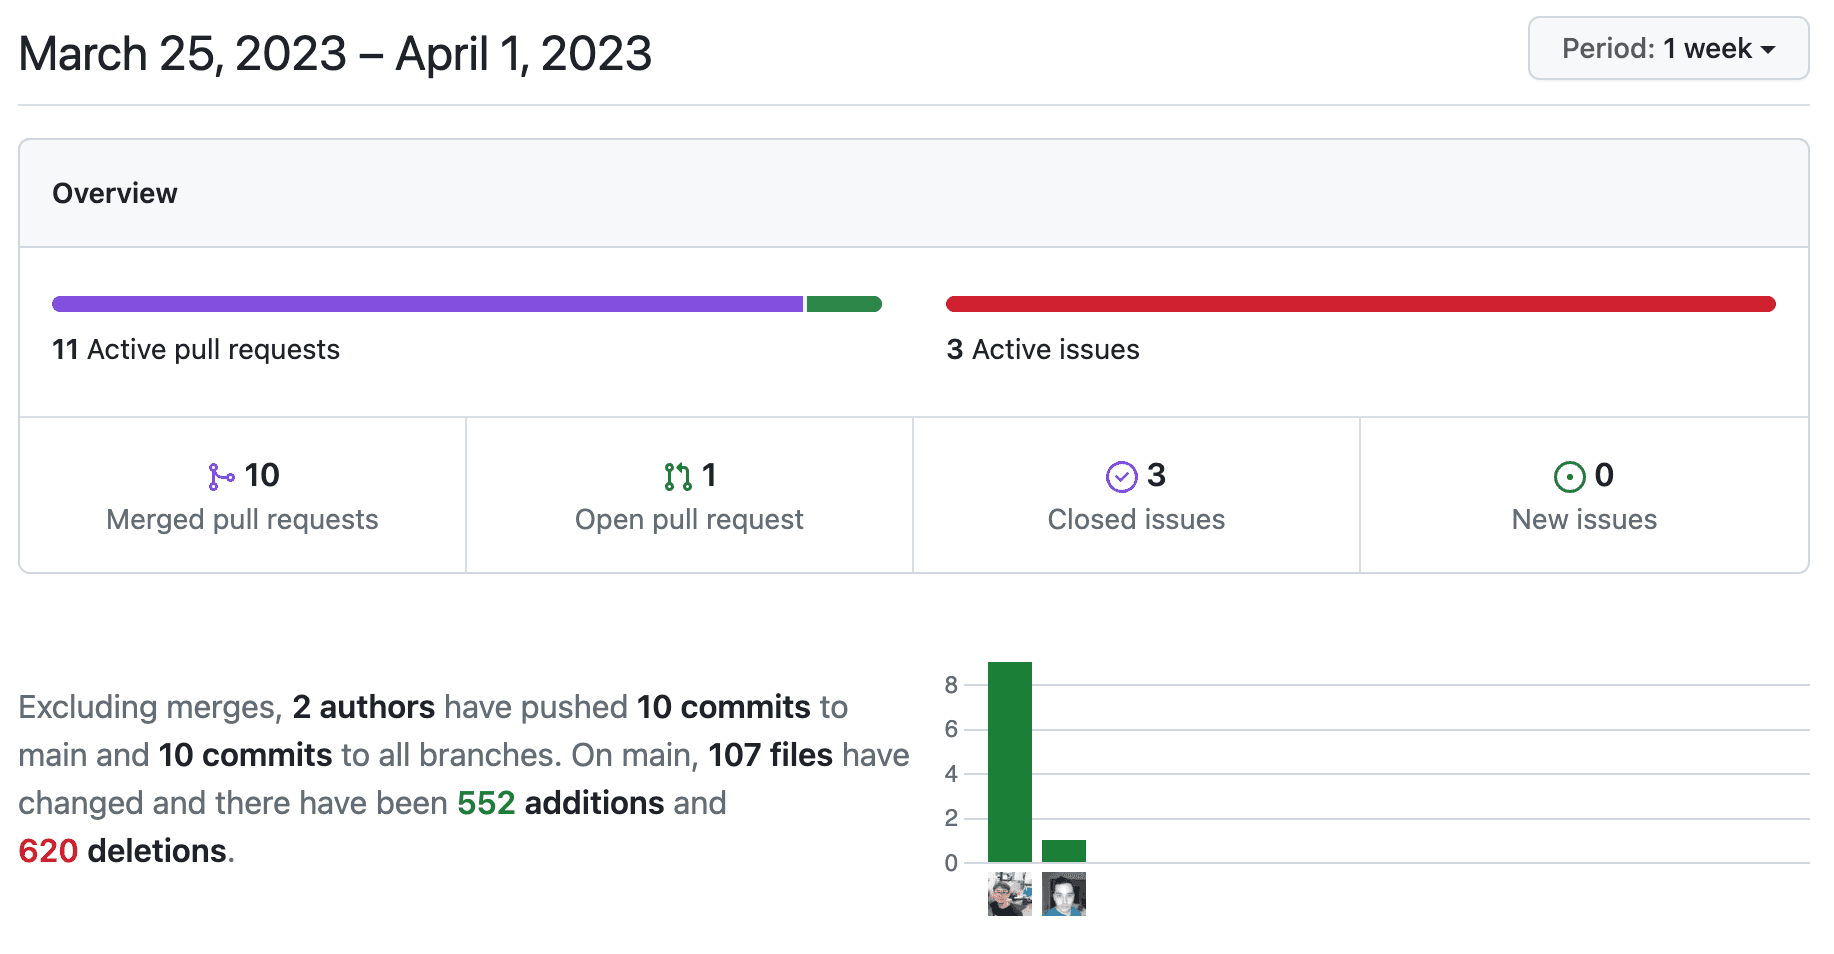Click the new issues circle icon

pyautogui.click(x=1569, y=477)
